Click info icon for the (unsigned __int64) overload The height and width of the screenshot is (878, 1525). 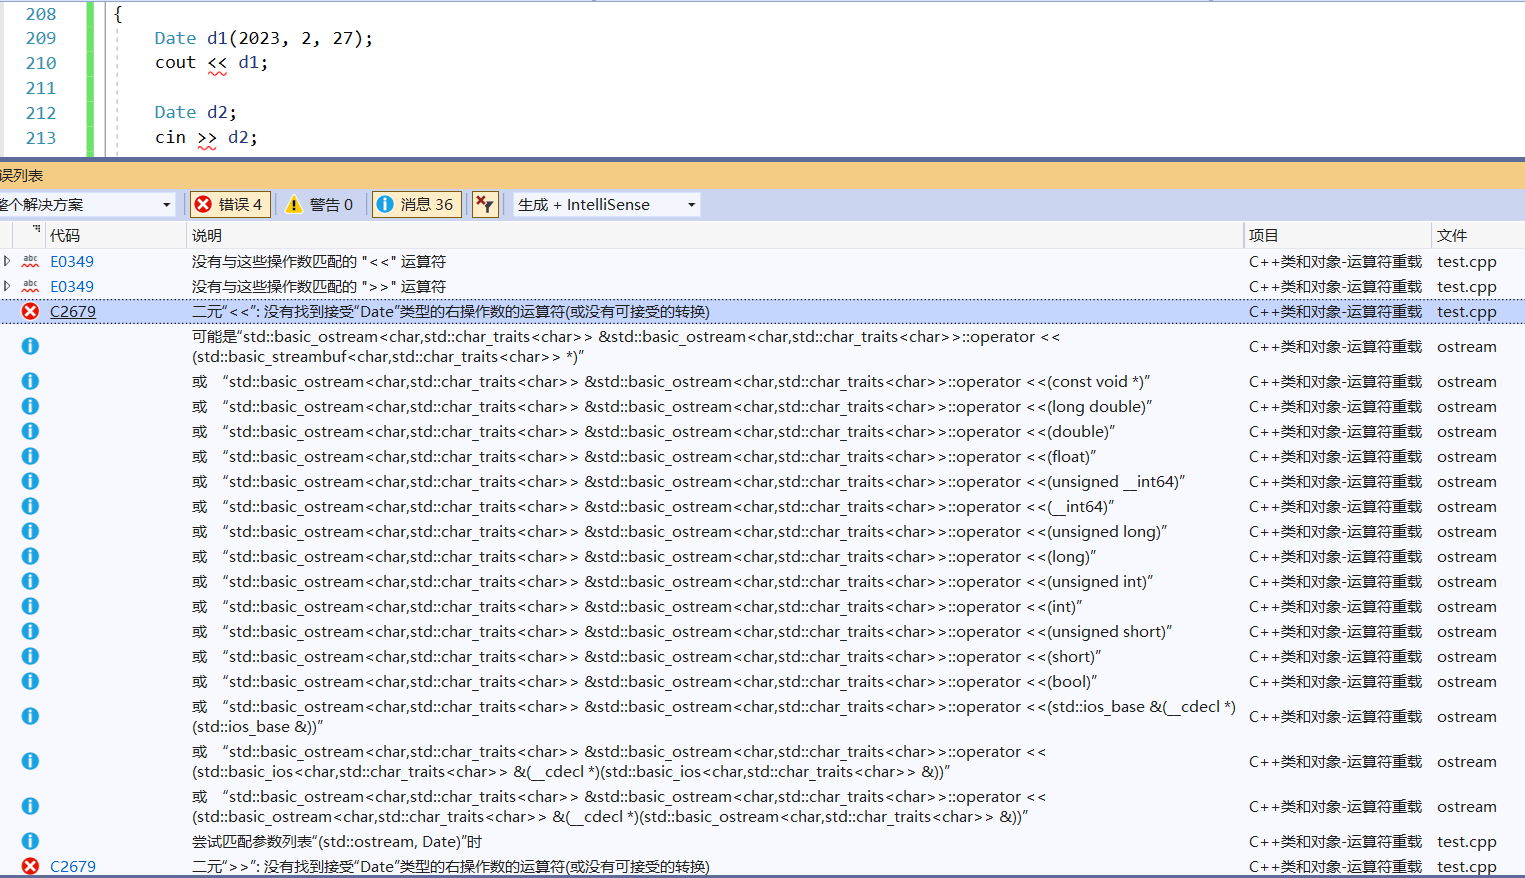point(31,481)
